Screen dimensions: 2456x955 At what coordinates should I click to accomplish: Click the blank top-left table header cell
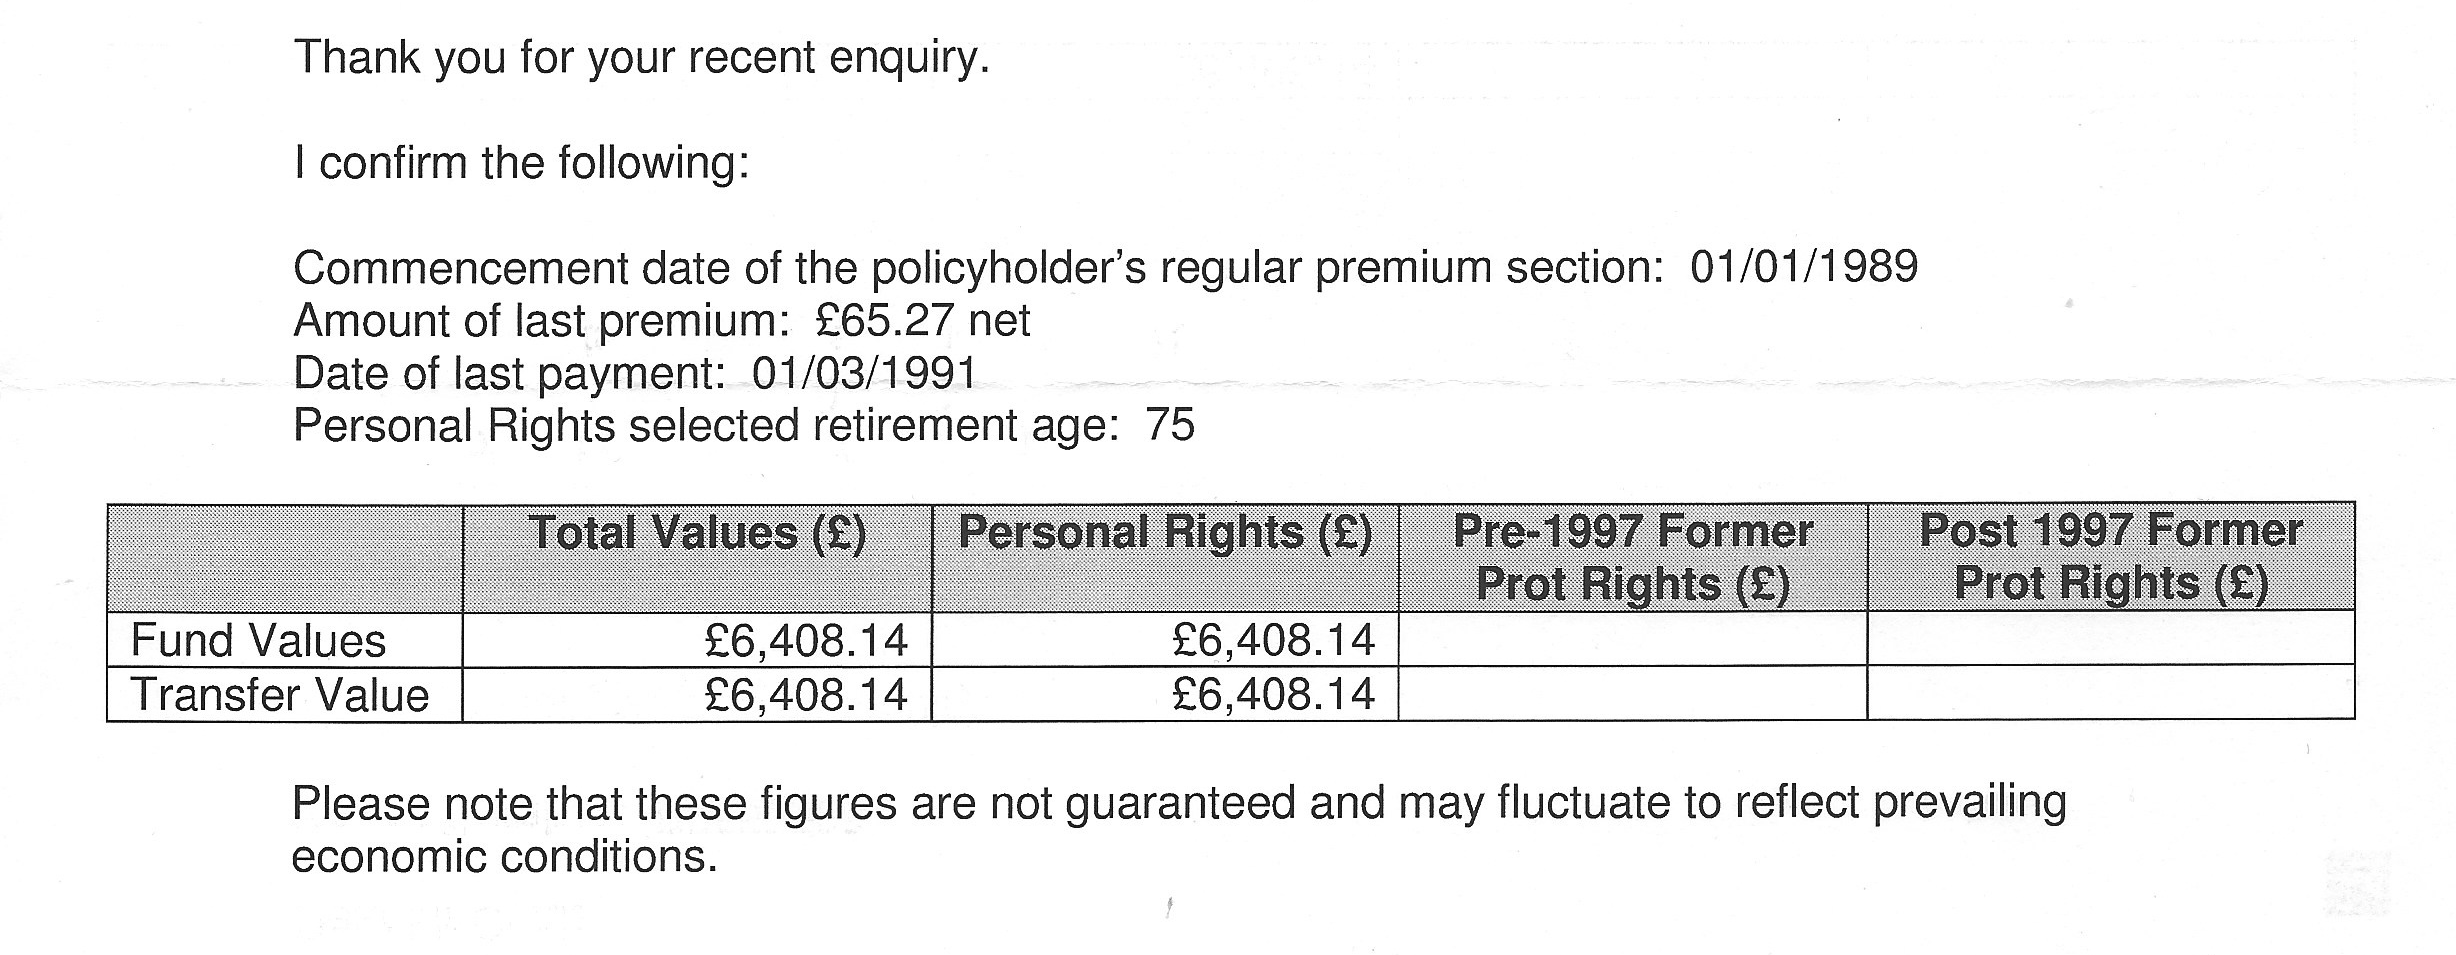point(285,557)
